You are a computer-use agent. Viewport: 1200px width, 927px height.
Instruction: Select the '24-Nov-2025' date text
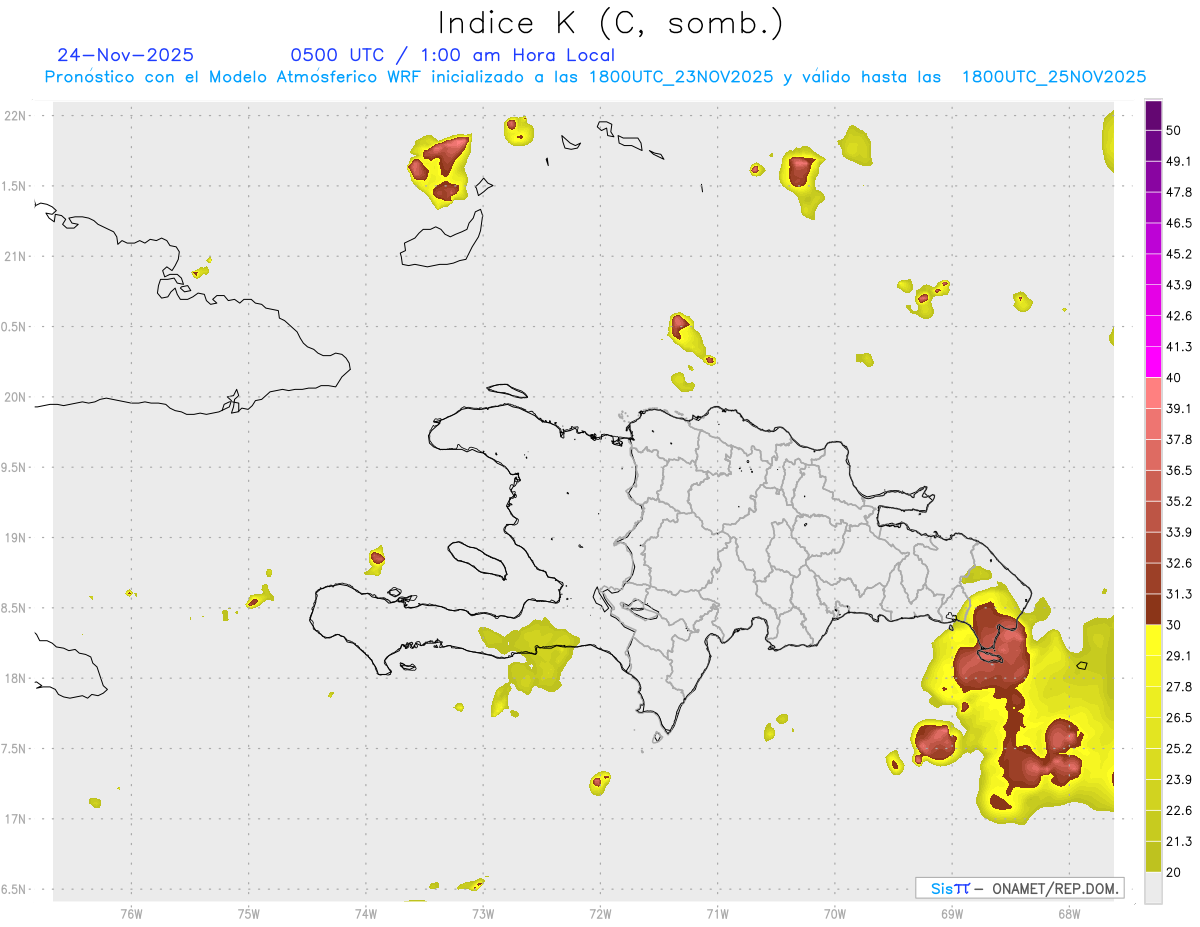pyautogui.click(x=126, y=55)
